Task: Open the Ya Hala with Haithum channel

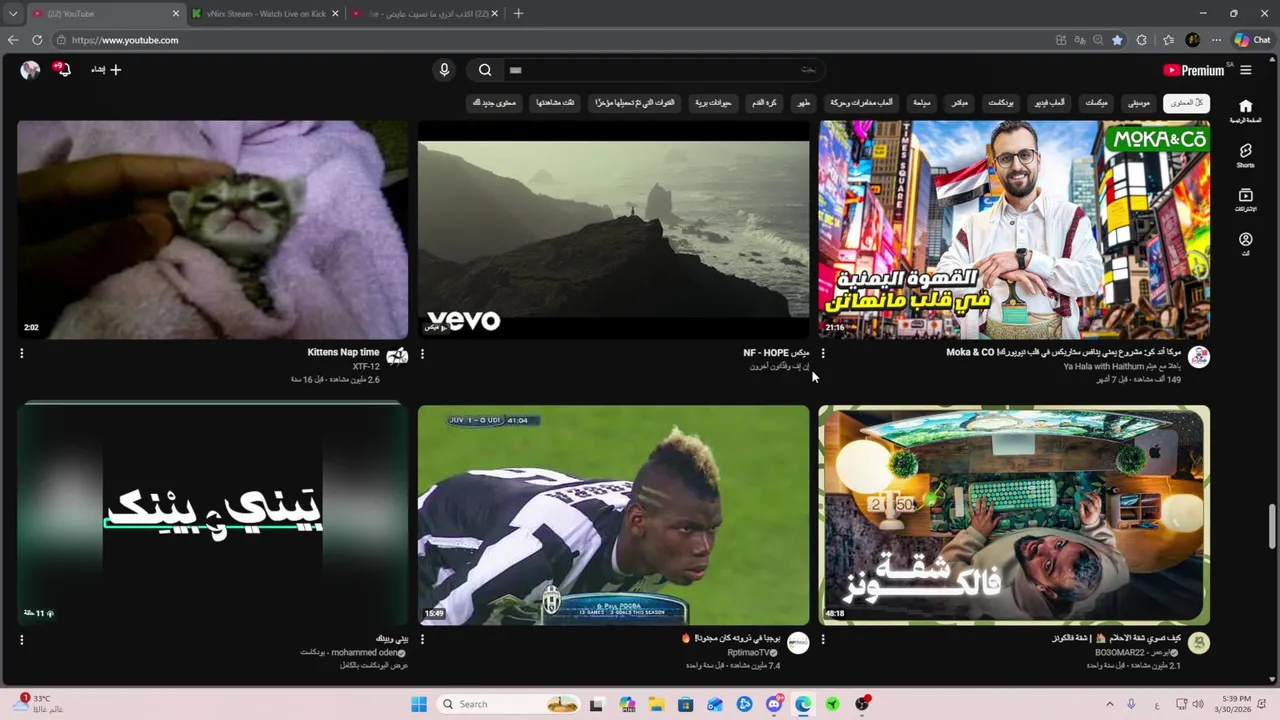Action: 1122,367
